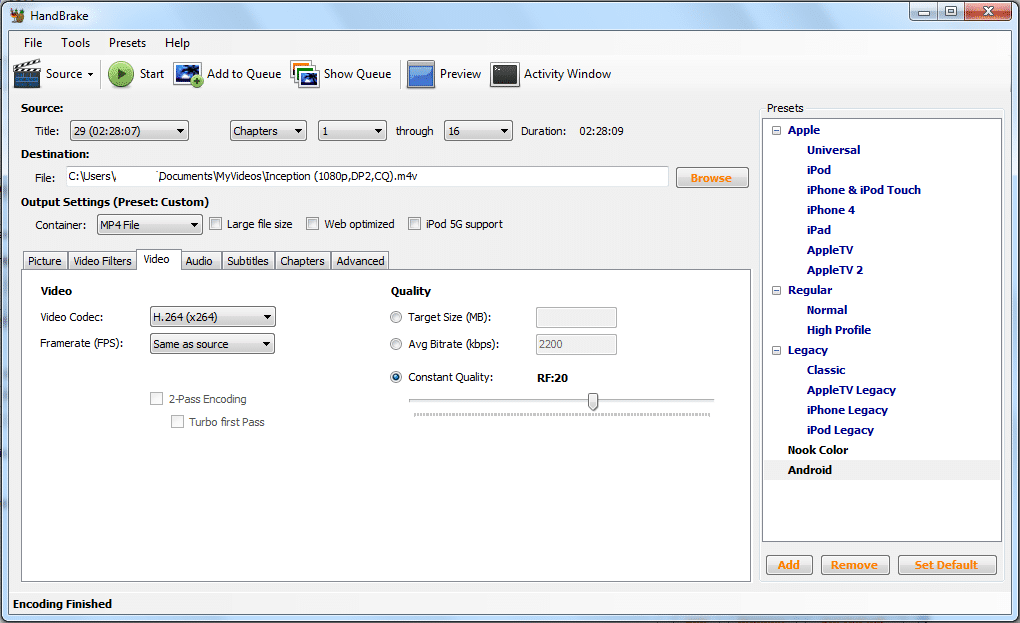
Task: Select the Nook Color preset
Action: point(818,450)
